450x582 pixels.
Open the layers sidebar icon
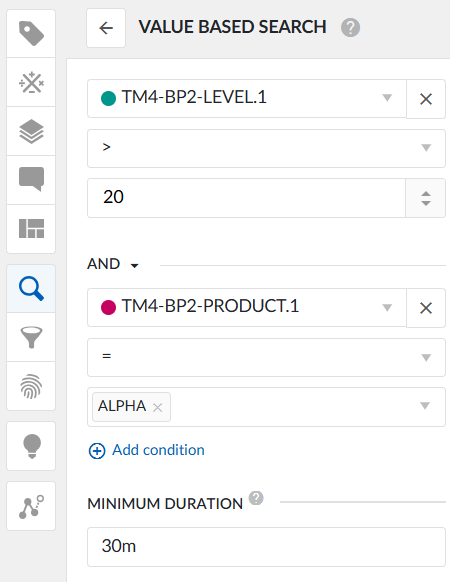31,131
